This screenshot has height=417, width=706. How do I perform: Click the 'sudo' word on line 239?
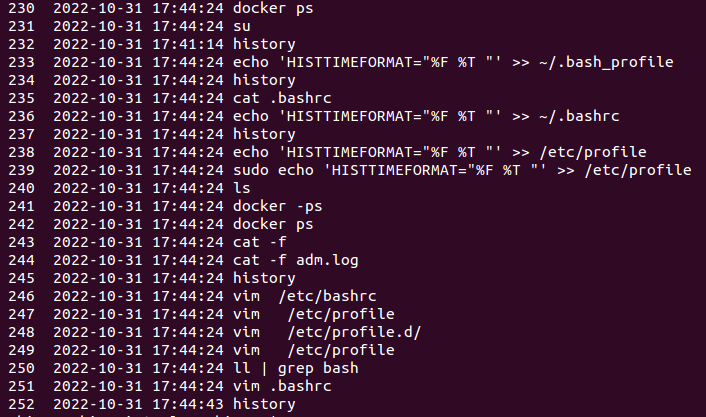[x=251, y=170]
